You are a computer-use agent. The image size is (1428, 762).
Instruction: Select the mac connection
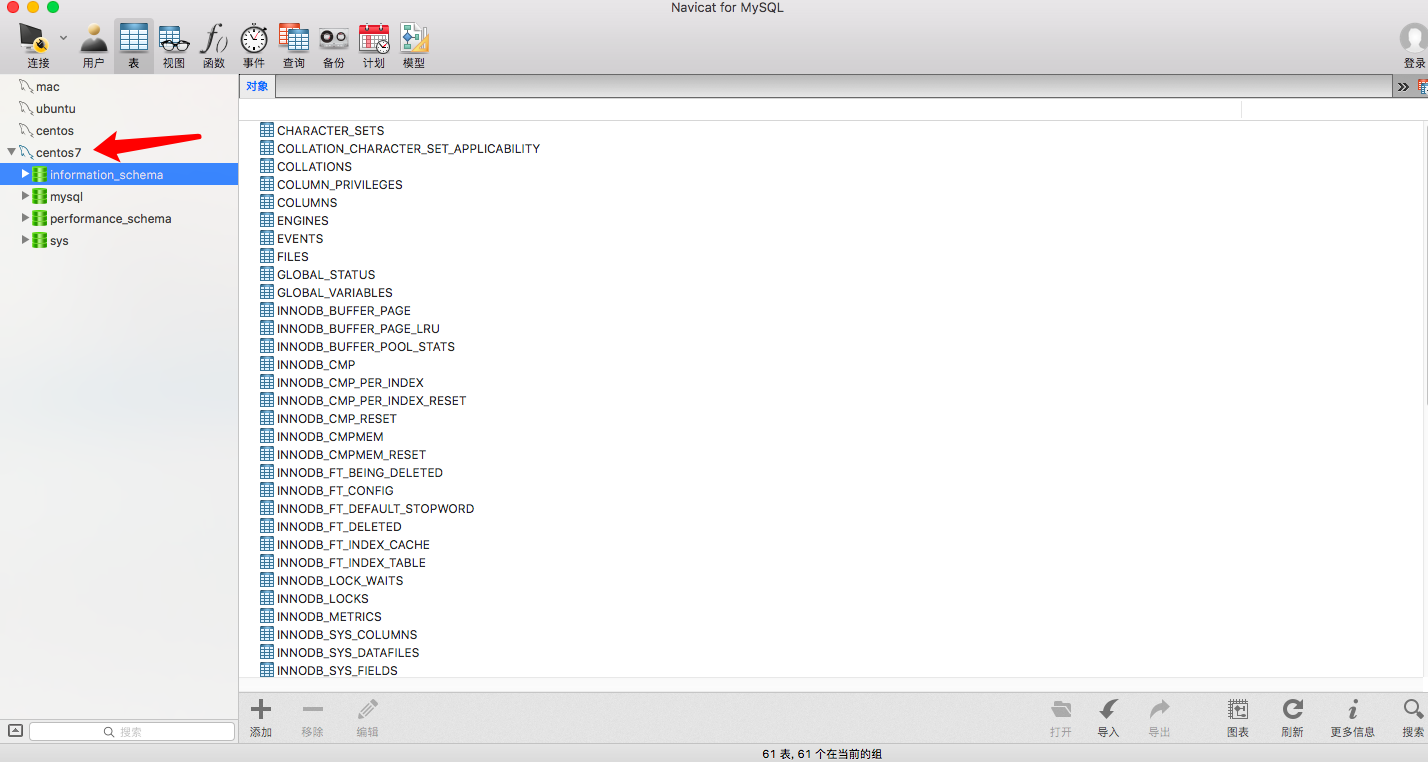coord(48,87)
